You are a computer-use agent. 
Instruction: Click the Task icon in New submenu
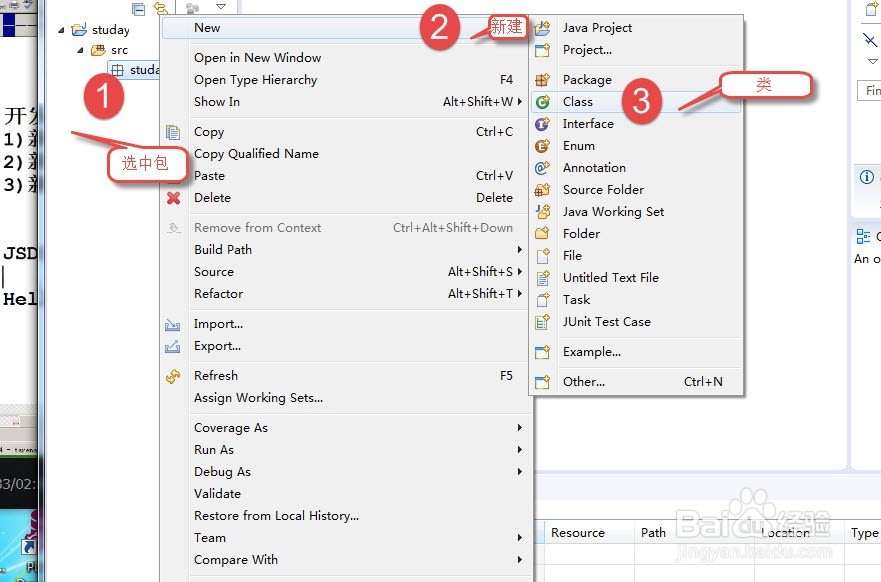coord(542,300)
